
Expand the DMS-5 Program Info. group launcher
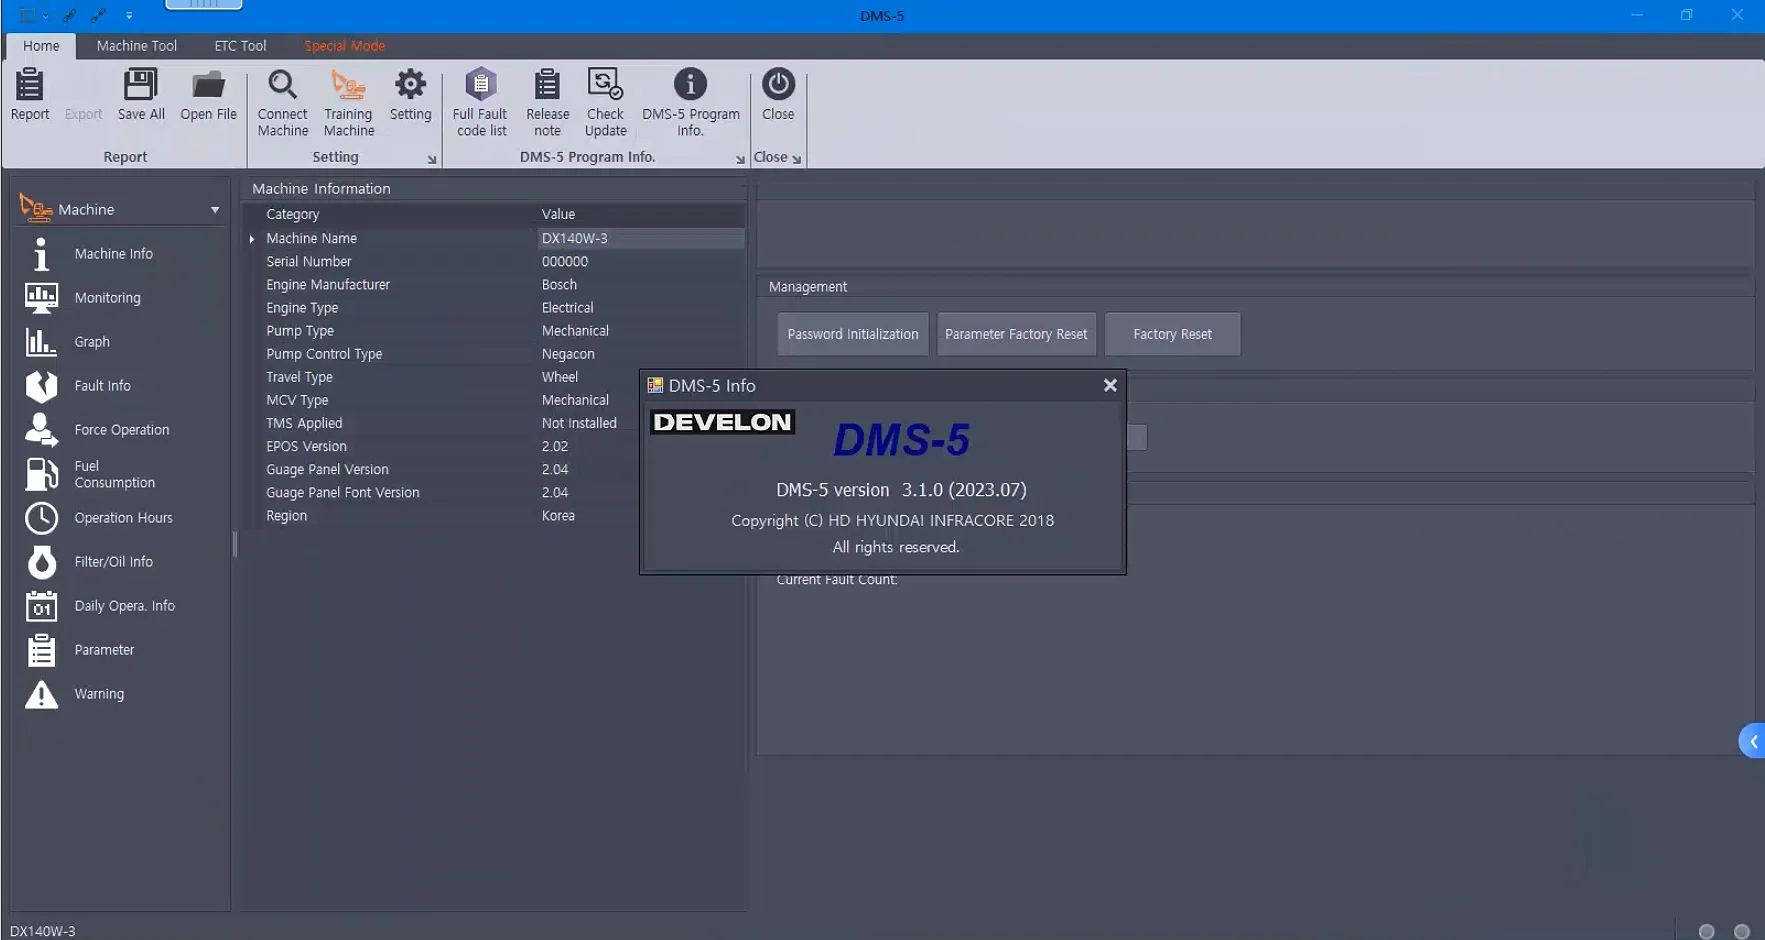pos(740,159)
